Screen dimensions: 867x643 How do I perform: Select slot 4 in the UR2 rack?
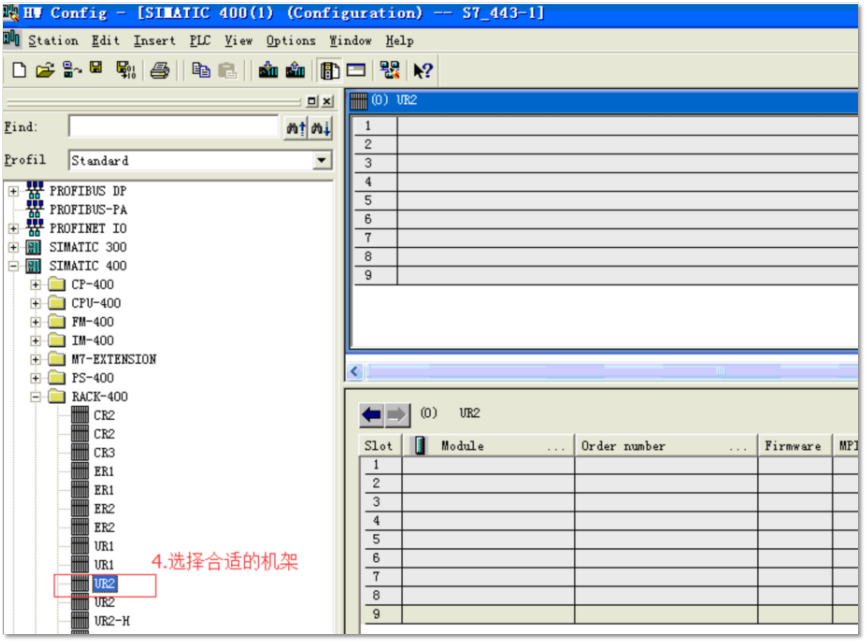[x=605, y=182]
